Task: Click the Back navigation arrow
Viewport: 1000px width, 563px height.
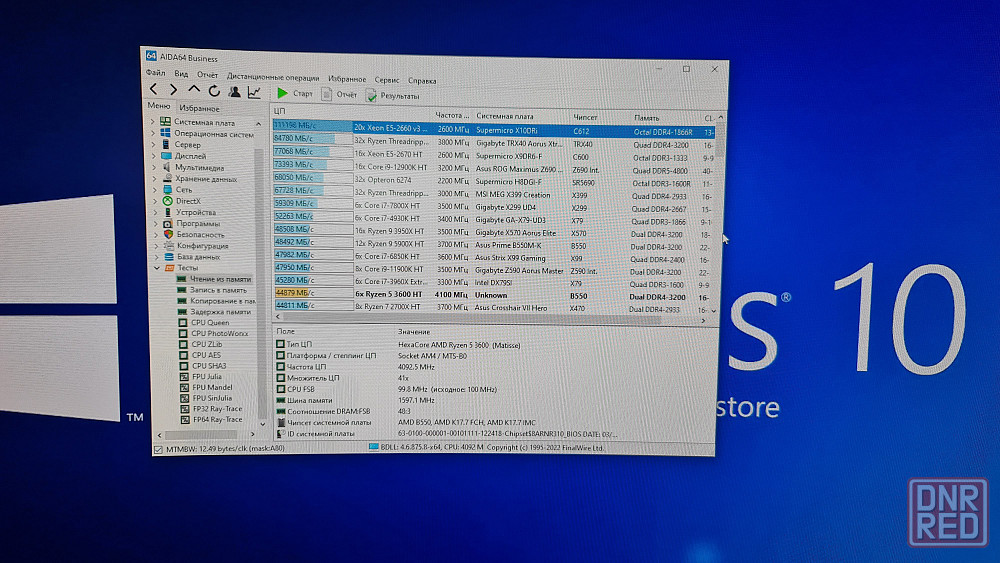Action: pos(154,89)
